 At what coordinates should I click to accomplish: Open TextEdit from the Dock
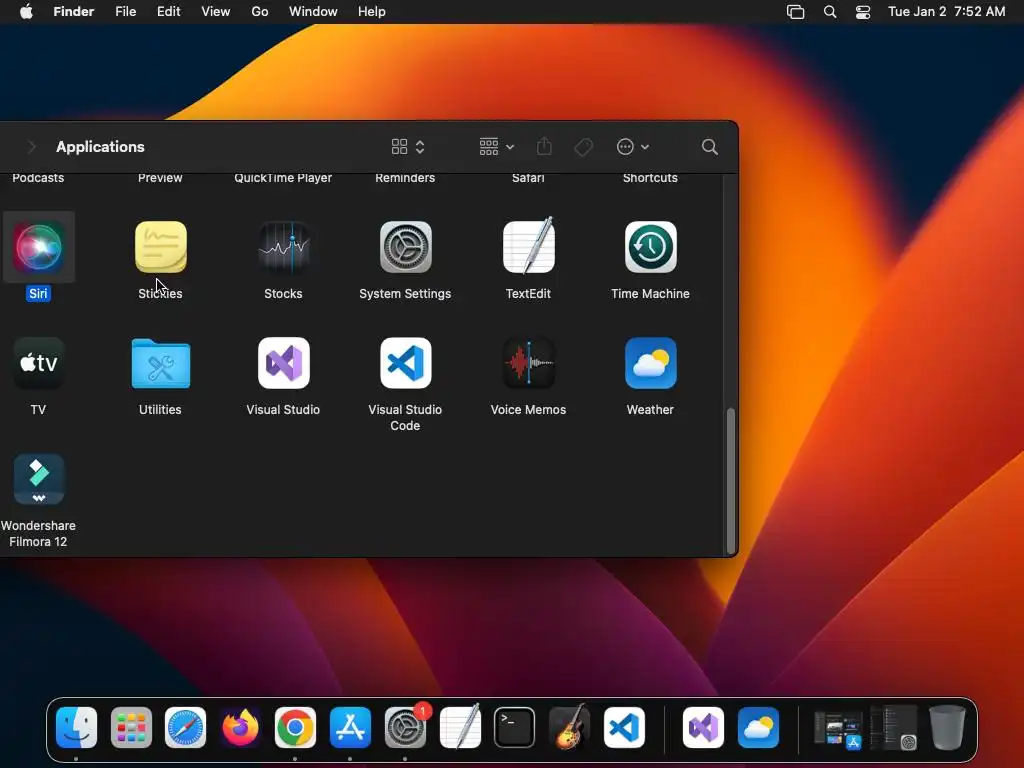coord(460,726)
